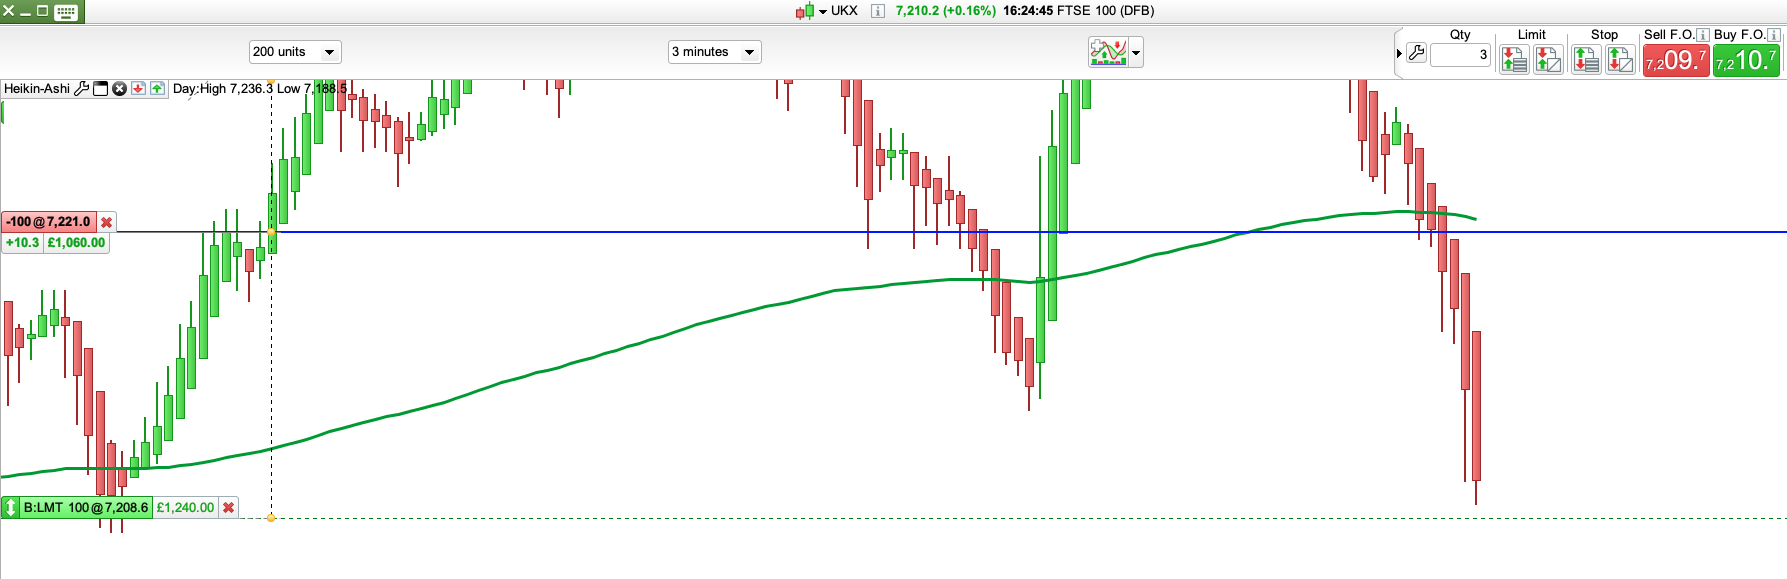Open the dropdown arrow next to UKX
This screenshot has height=579, width=1787.
click(823, 12)
